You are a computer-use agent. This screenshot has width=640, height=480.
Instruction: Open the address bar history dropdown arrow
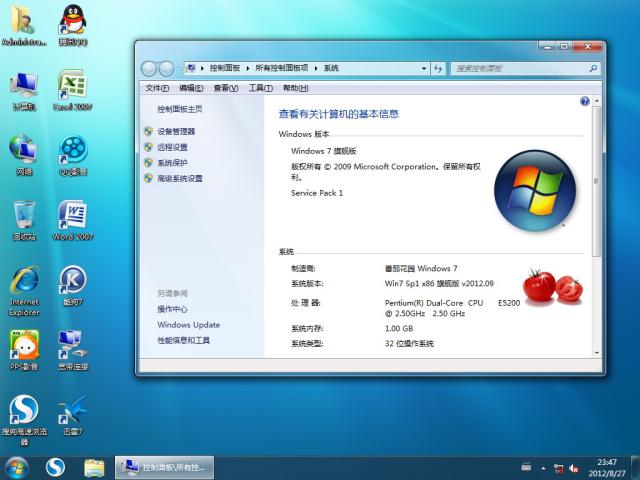click(424, 69)
